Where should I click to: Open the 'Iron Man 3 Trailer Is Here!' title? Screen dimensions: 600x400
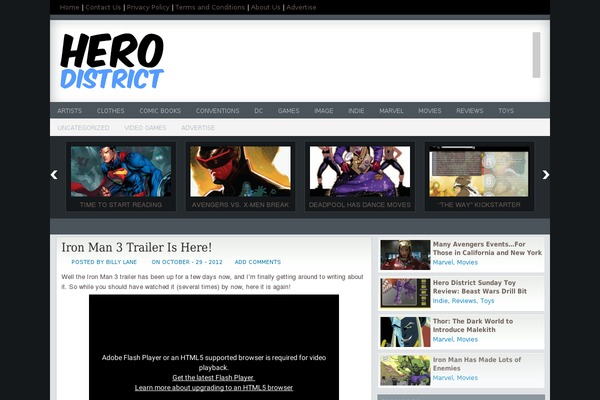pyautogui.click(x=137, y=247)
